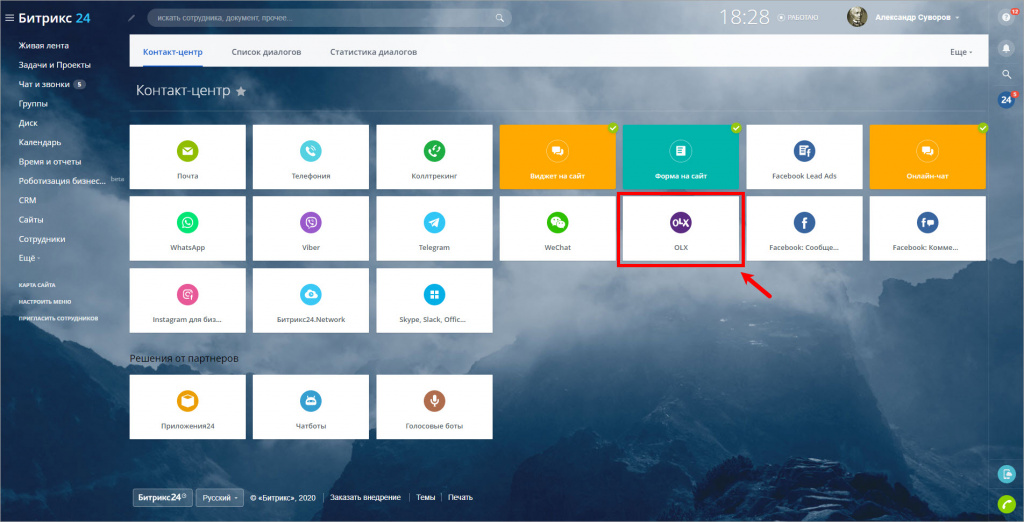Open Живая лента in left menu
Viewport: 1024px width, 522px height.
(44, 46)
